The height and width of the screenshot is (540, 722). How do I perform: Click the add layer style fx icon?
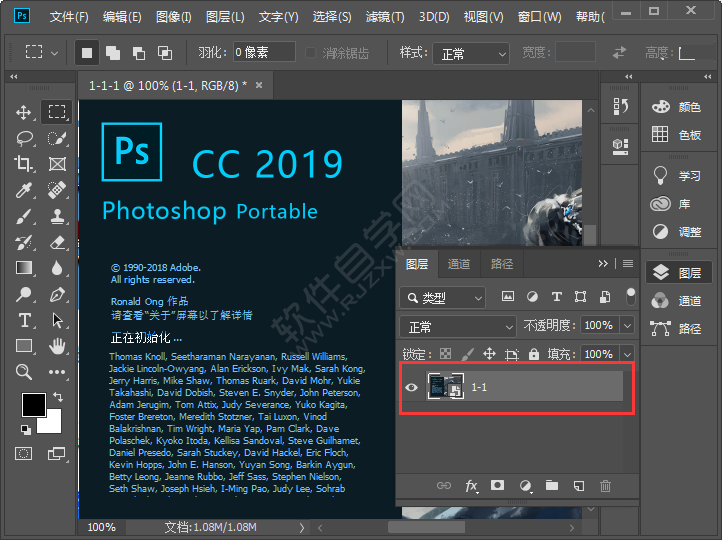coord(471,486)
